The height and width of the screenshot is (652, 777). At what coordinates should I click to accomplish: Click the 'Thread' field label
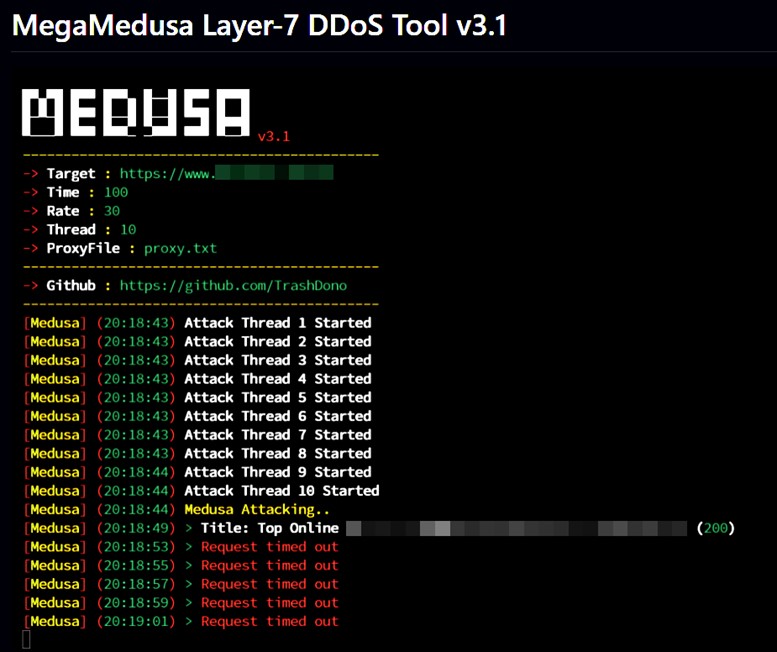pos(71,229)
